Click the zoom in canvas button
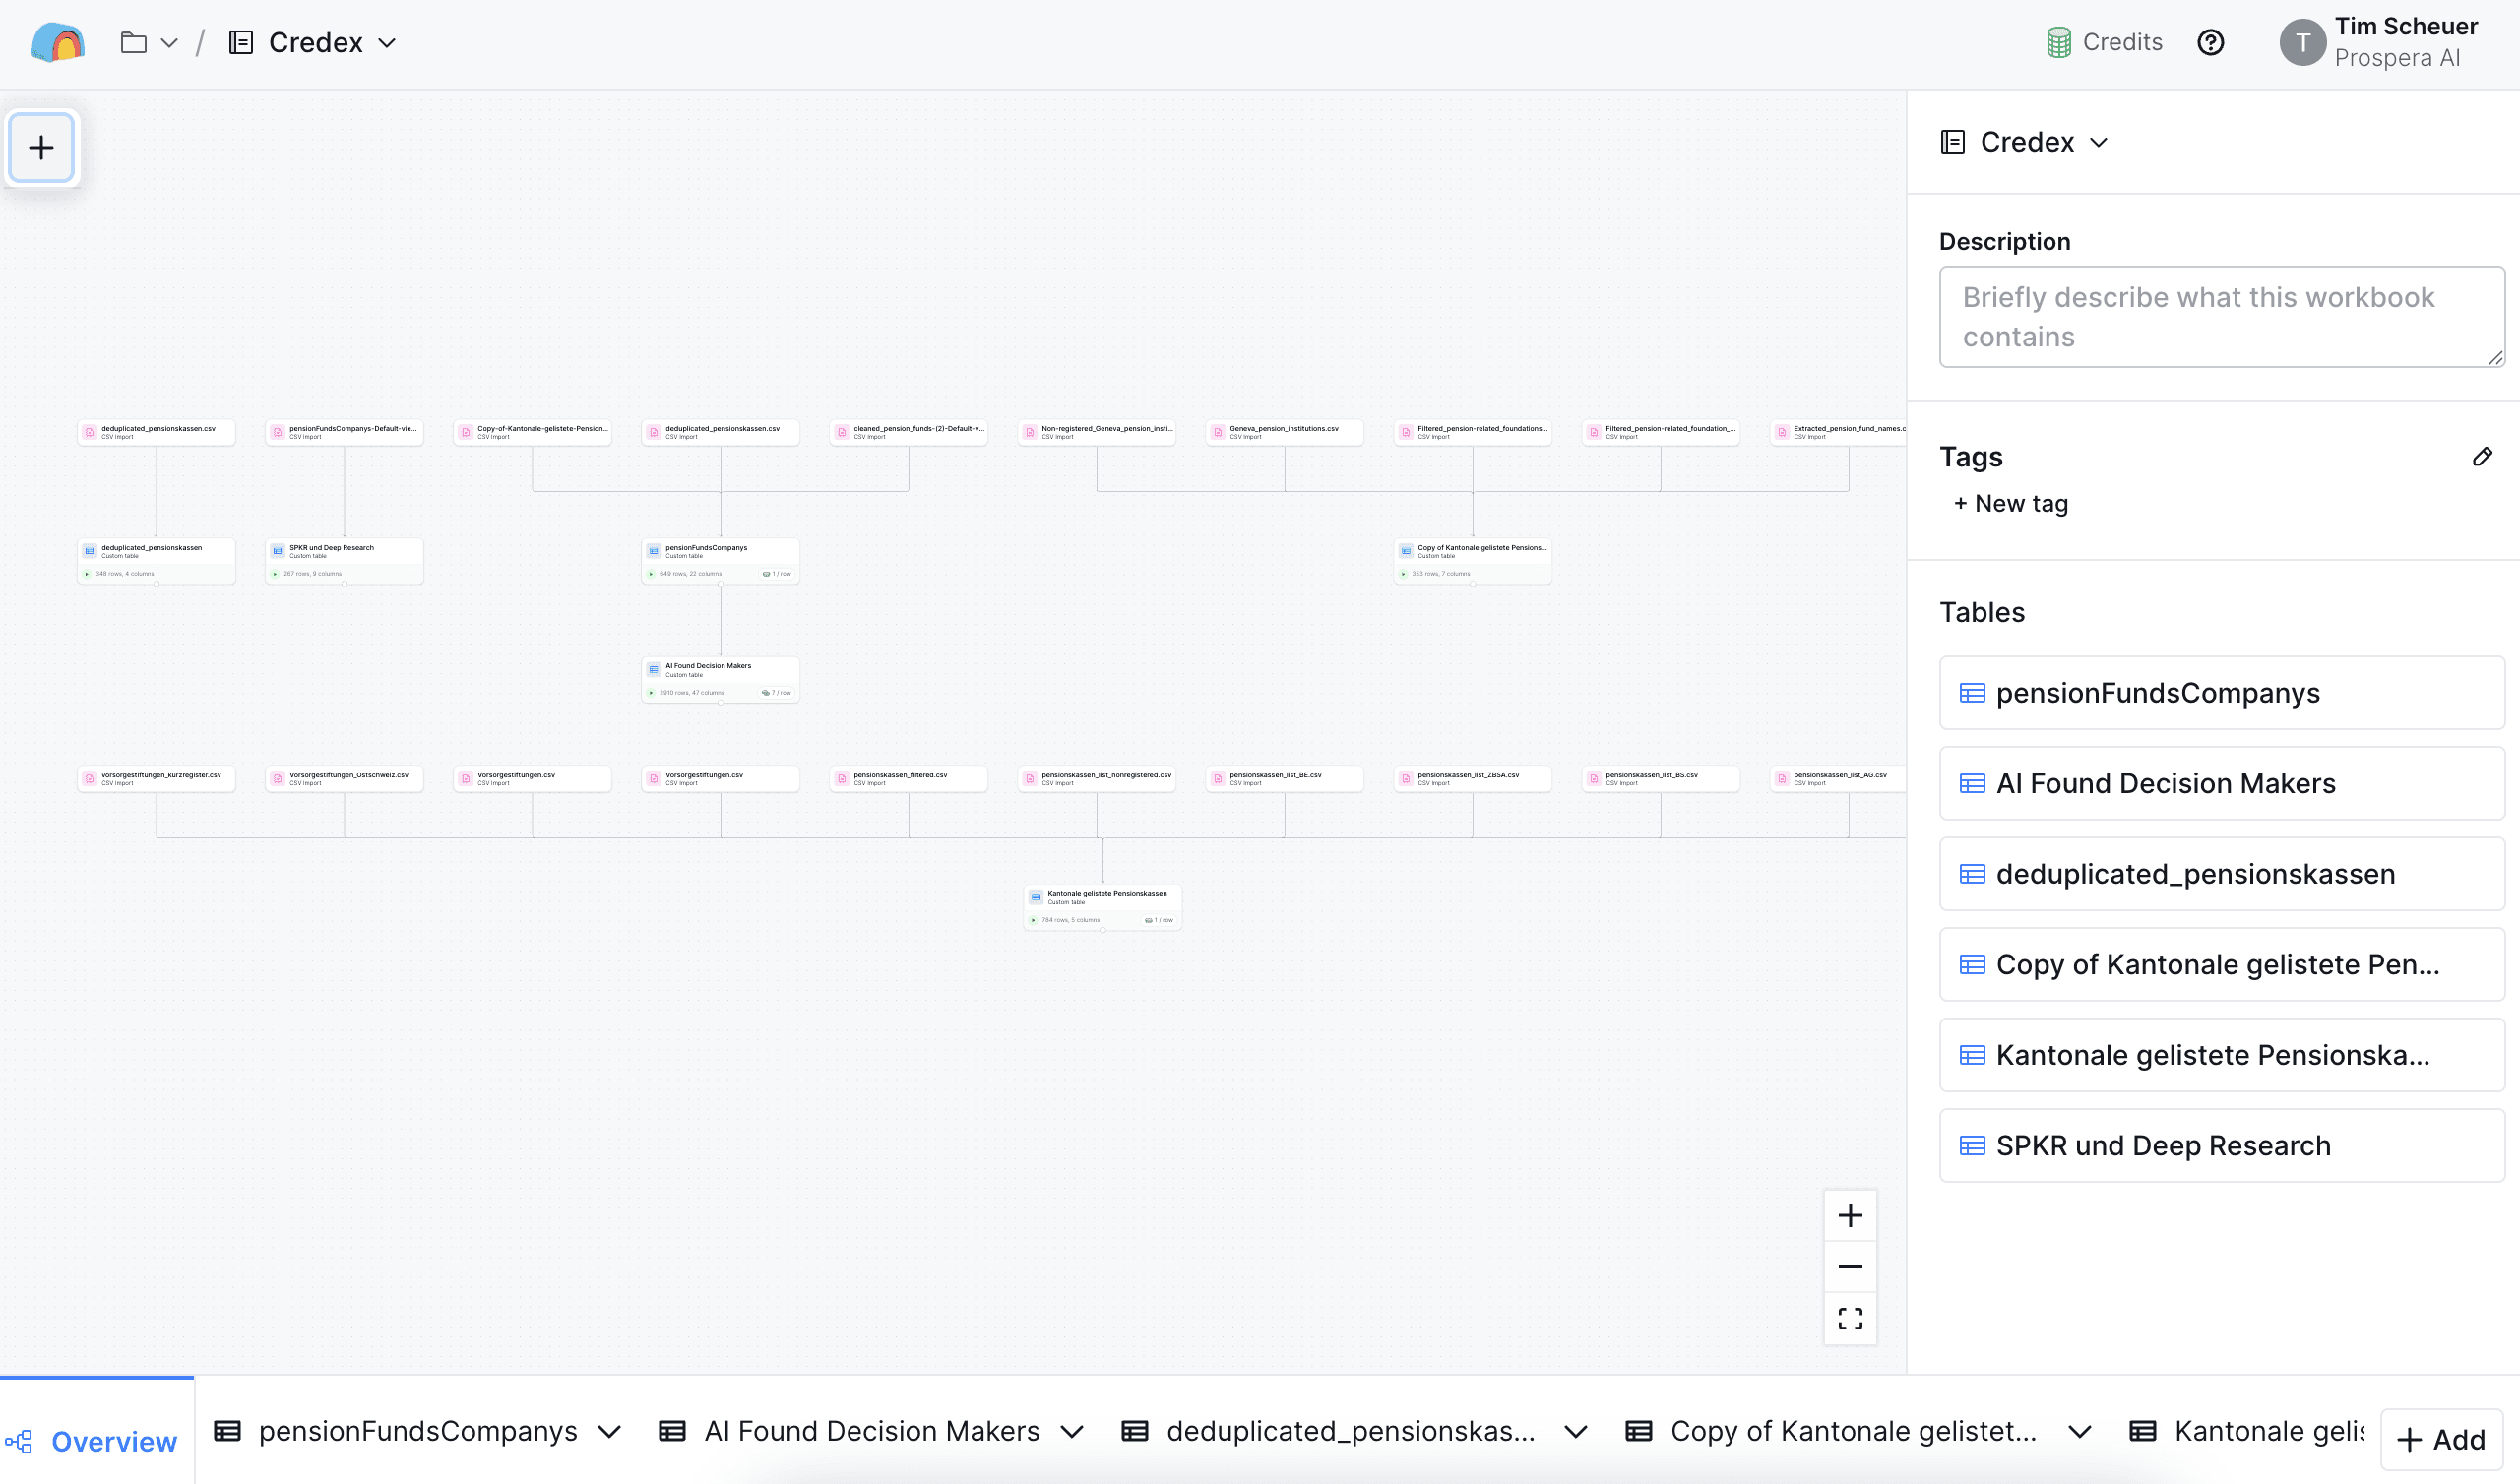This screenshot has height=1484, width=2520. [x=1850, y=1215]
